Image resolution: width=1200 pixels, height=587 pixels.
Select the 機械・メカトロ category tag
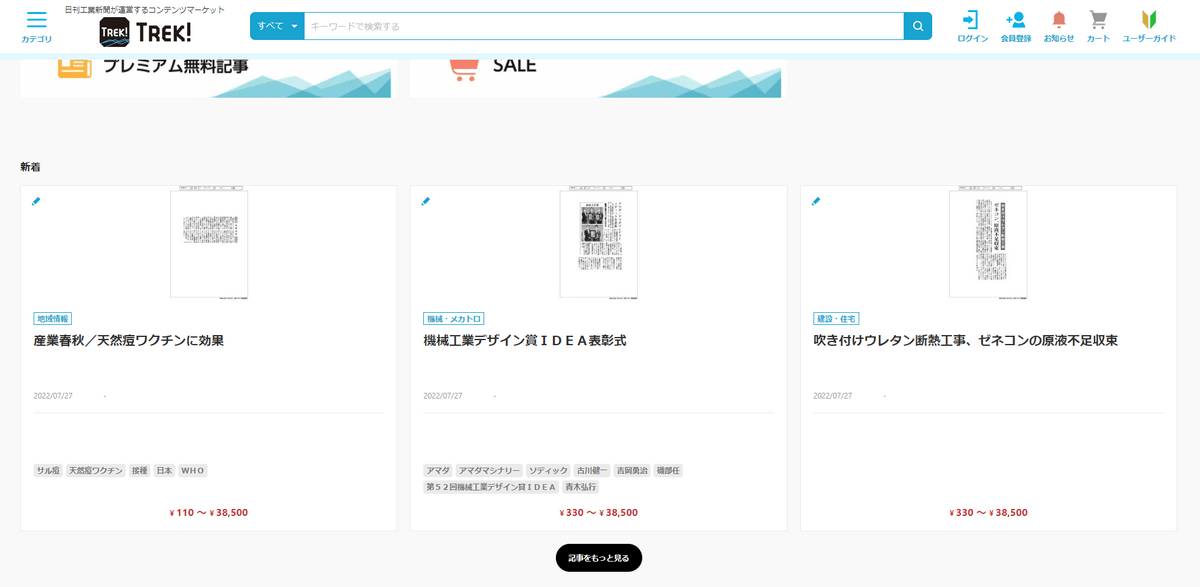(454, 318)
